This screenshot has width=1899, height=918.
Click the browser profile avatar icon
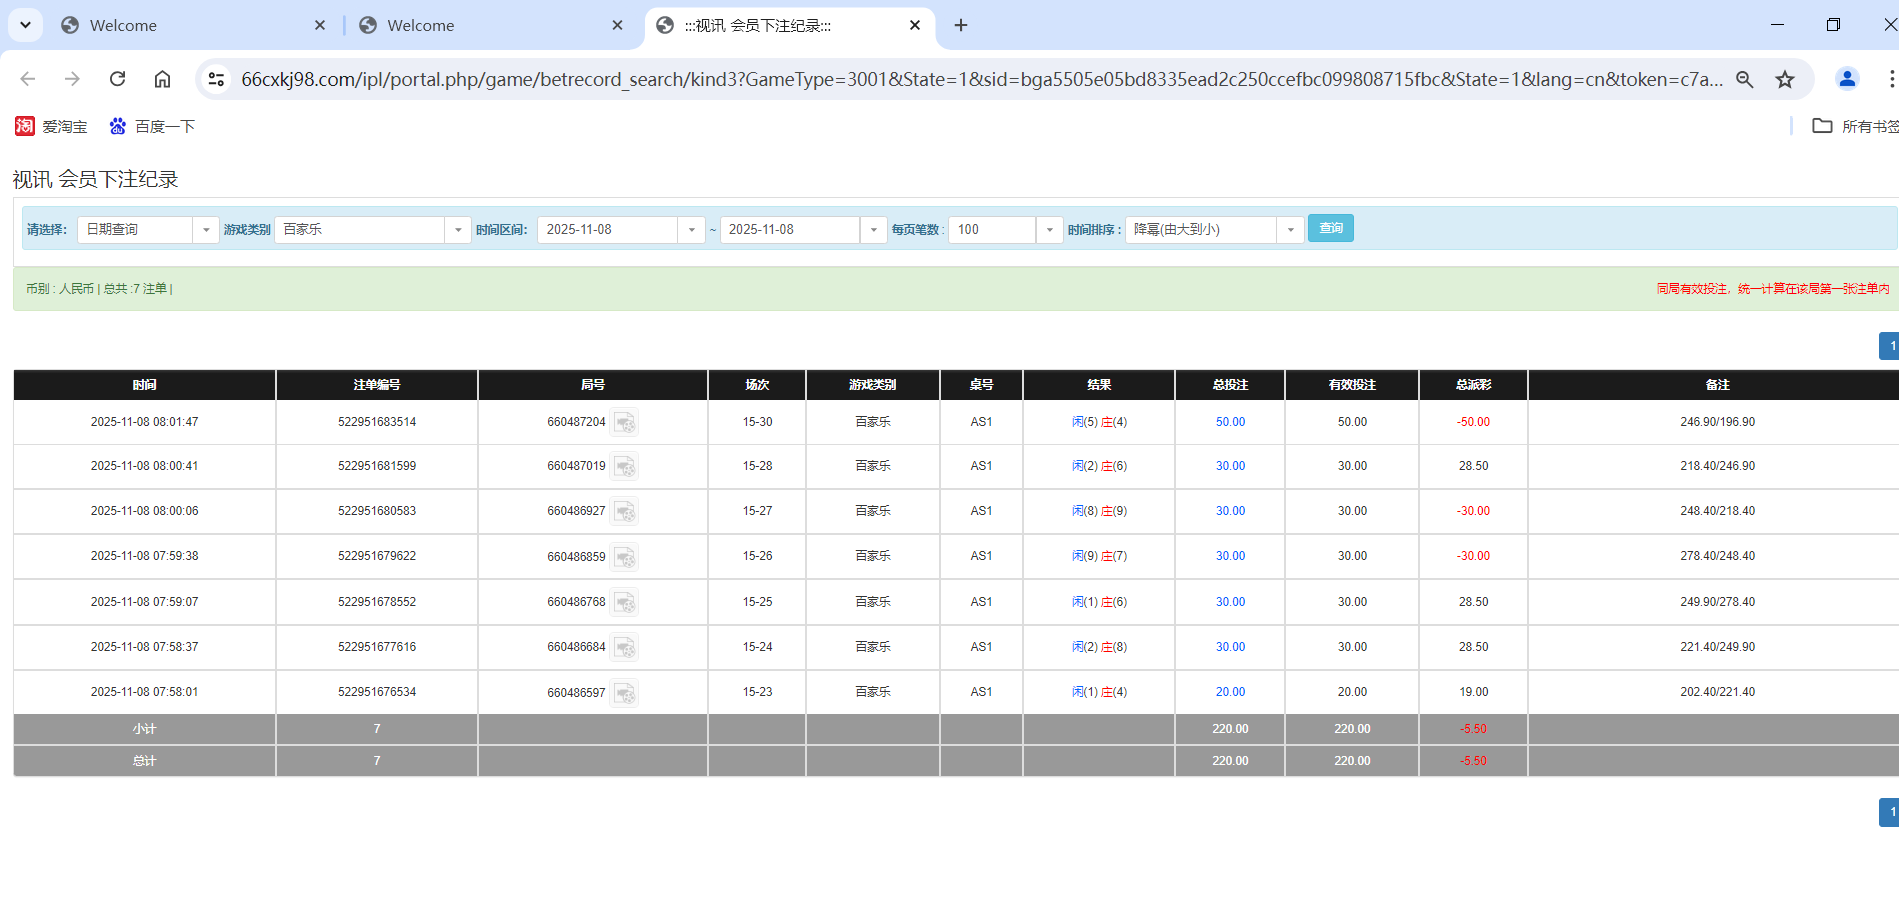(x=1846, y=79)
